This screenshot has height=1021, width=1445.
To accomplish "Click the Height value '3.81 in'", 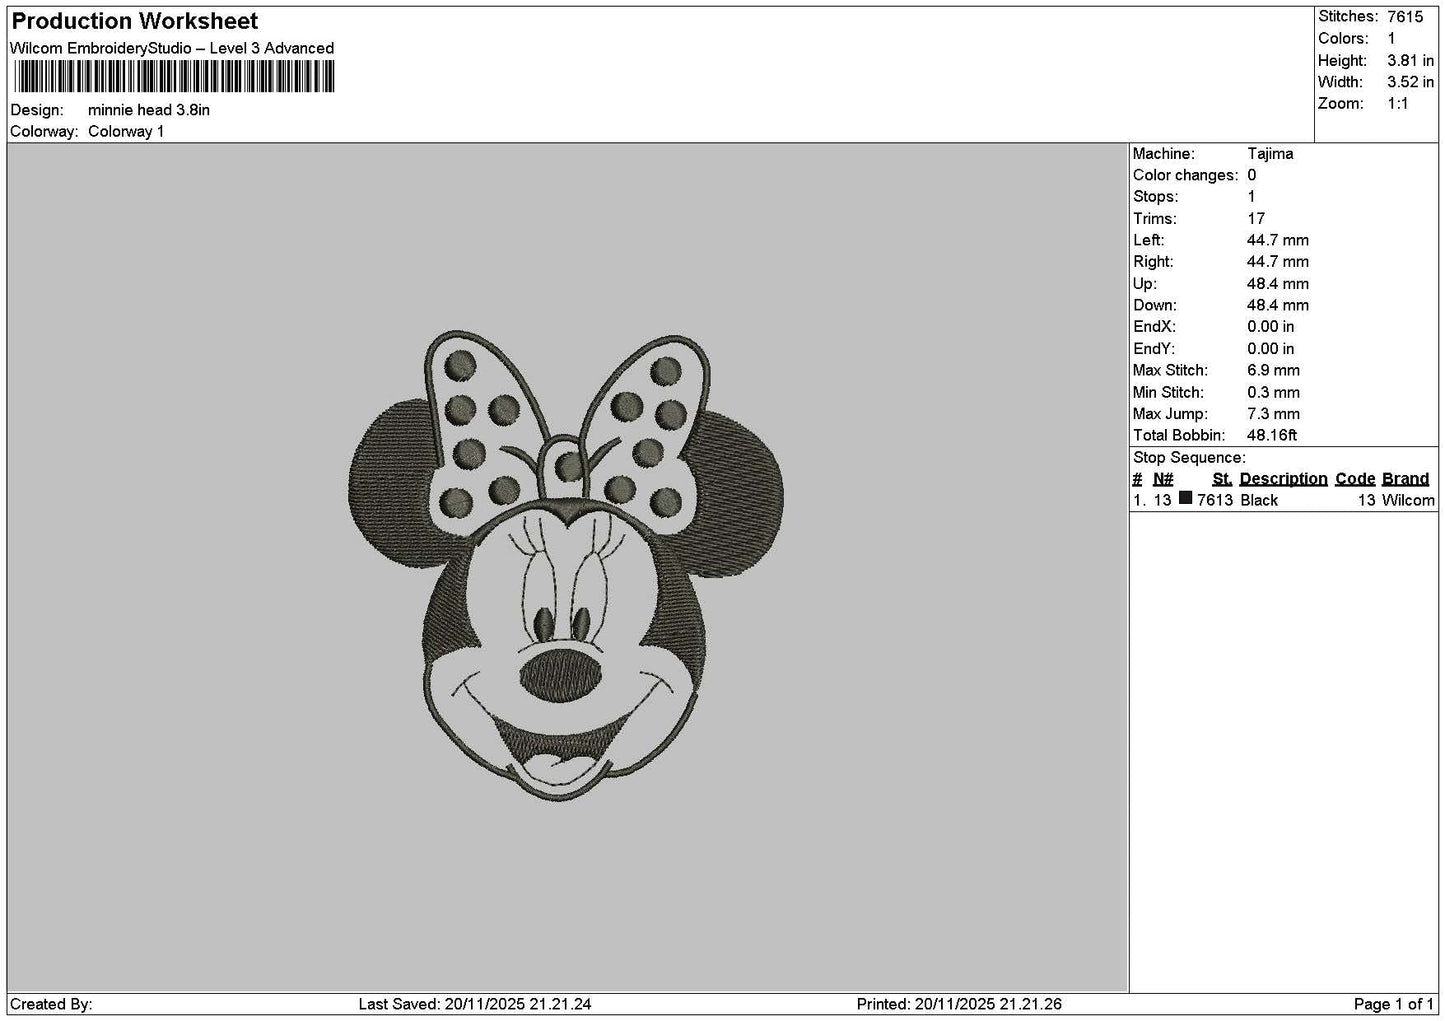I will click(1410, 60).
